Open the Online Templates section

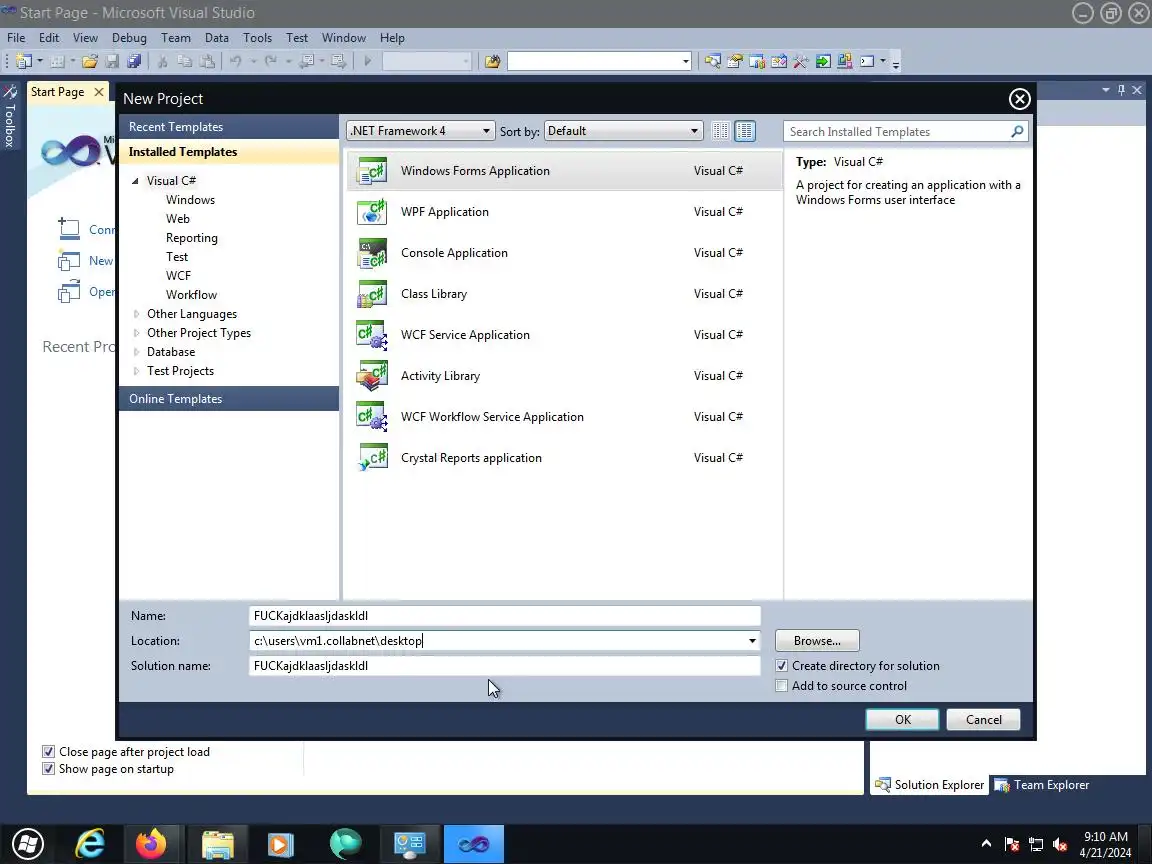click(228, 398)
